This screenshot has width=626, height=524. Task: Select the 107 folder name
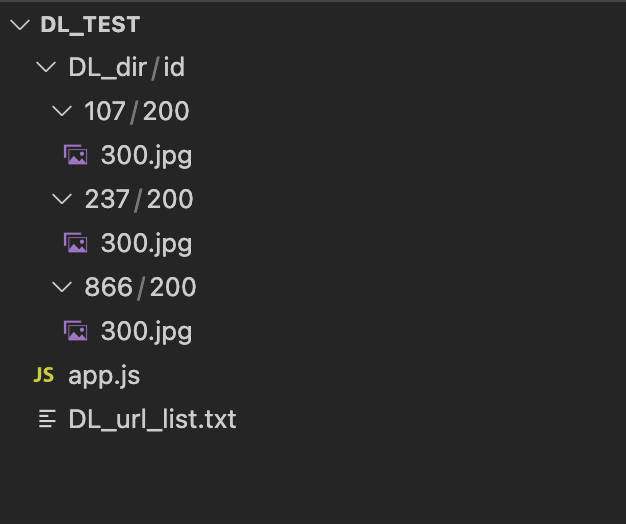coord(105,111)
